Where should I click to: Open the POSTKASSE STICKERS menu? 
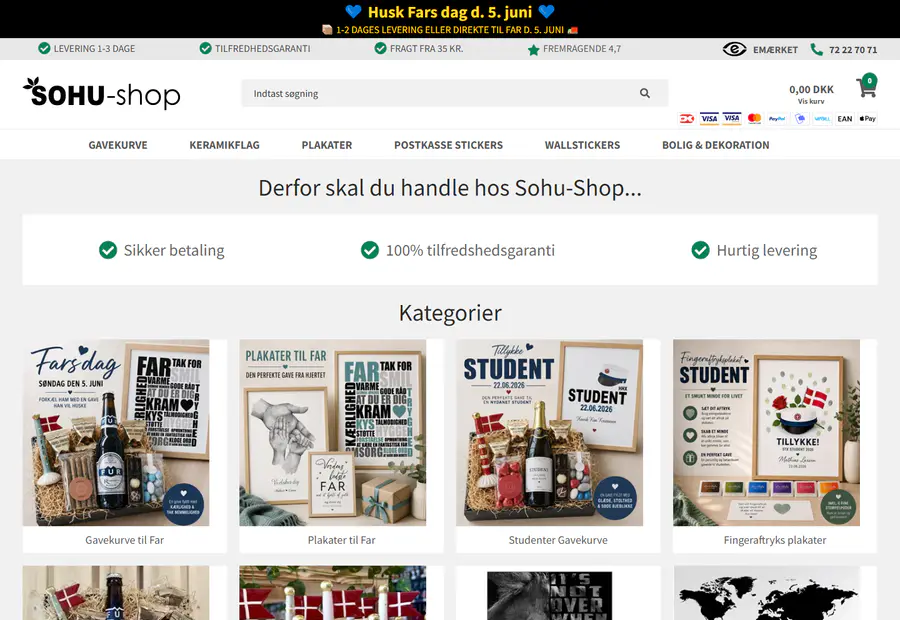pyautogui.click(x=448, y=145)
